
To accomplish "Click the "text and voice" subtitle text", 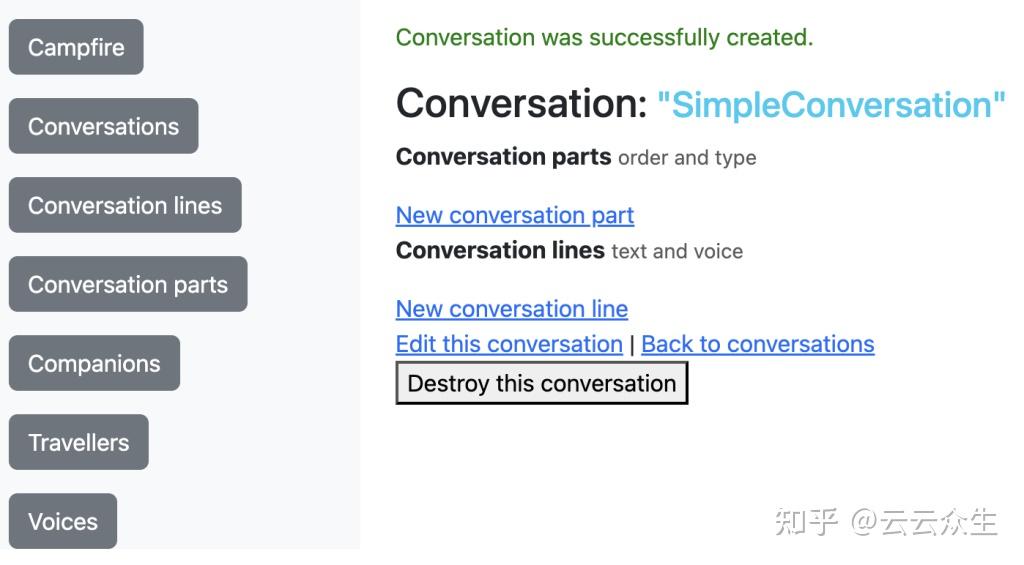I will (677, 252).
